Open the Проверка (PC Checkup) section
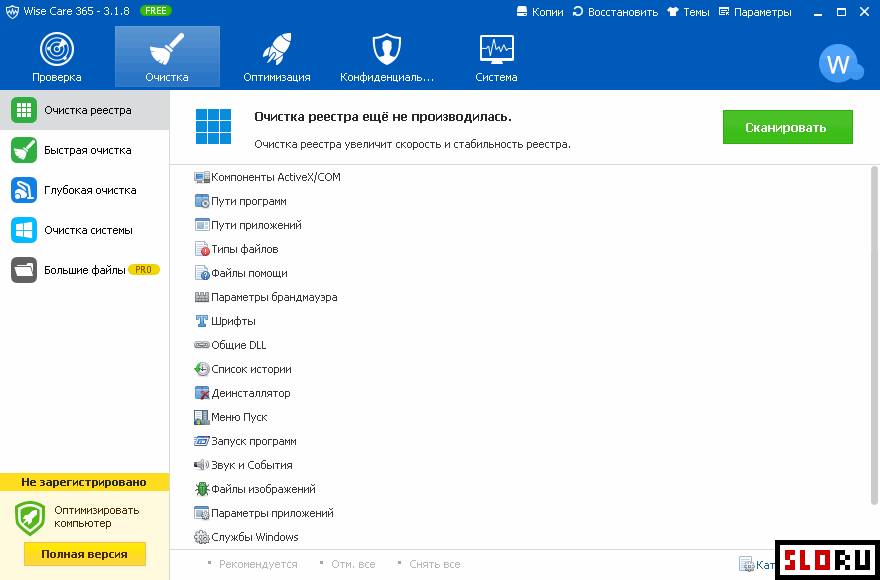 [57, 57]
